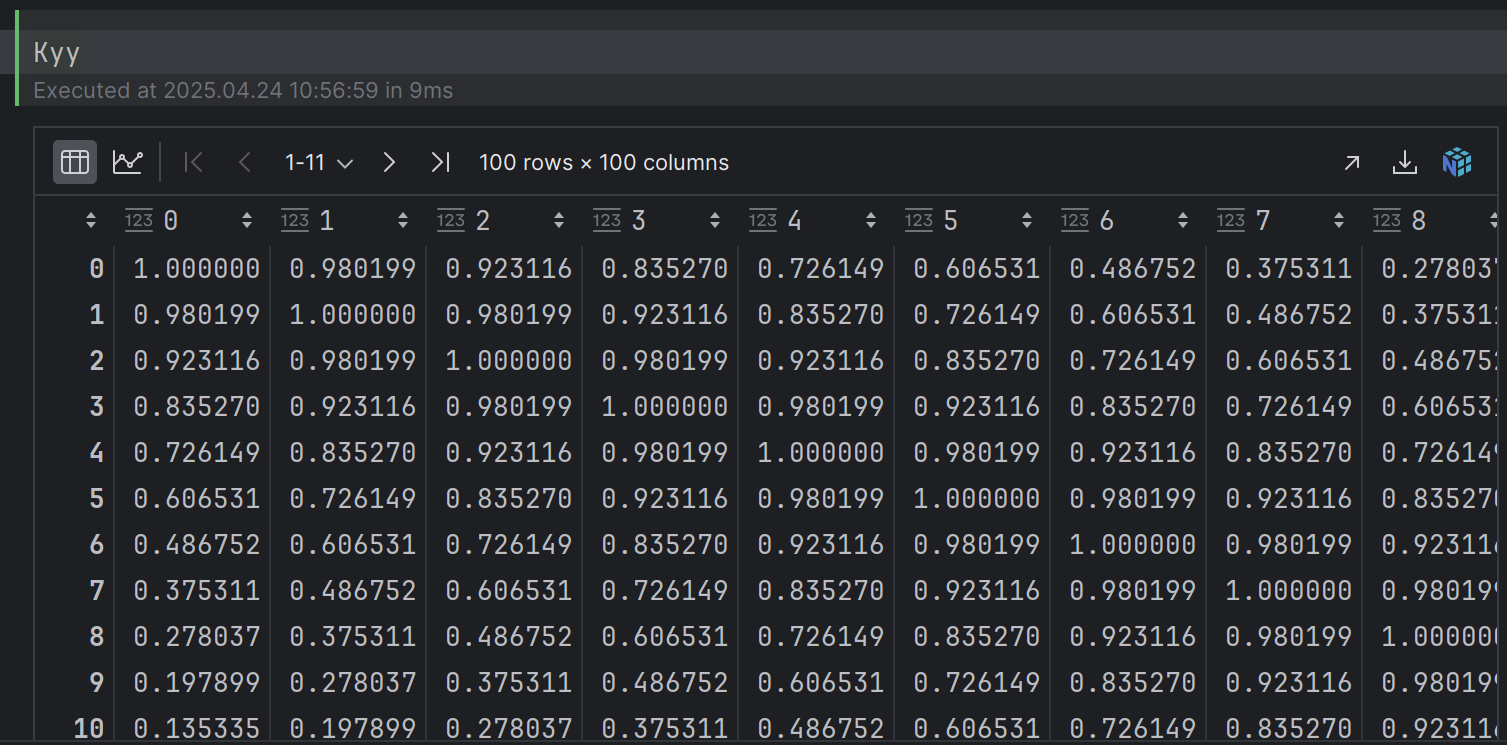The image size is (1507, 745).
Task: Select cell 0.835270 in row 3, column 6
Action: (1133, 406)
